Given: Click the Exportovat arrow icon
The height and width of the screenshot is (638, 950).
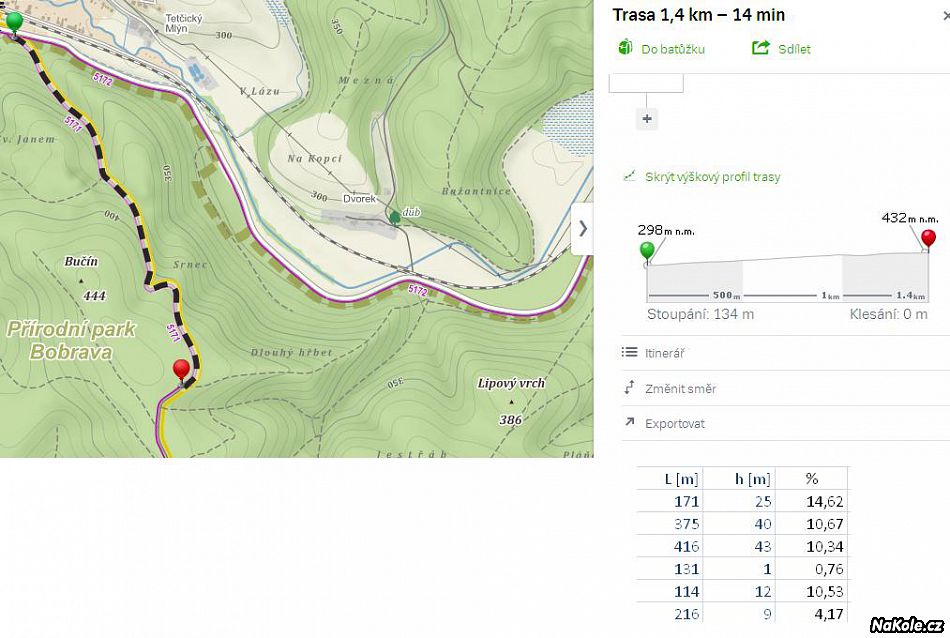Looking at the screenshot, I should tap(629, 423).
